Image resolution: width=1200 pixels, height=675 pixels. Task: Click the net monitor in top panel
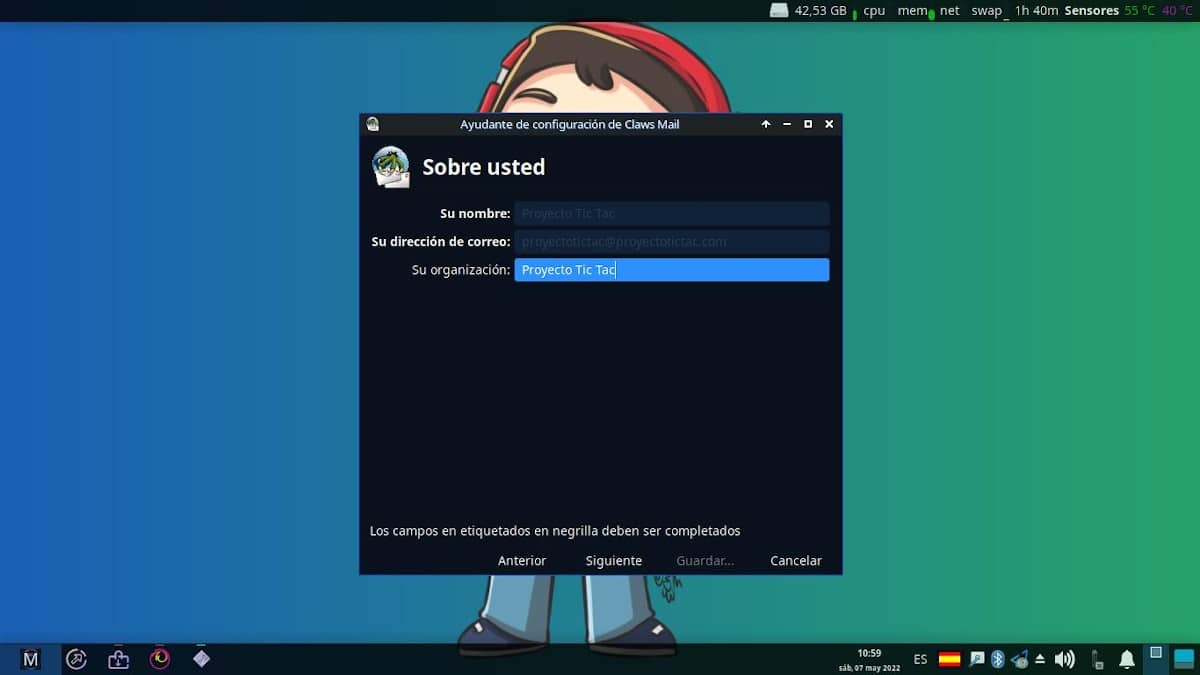(x=949, y=11)
